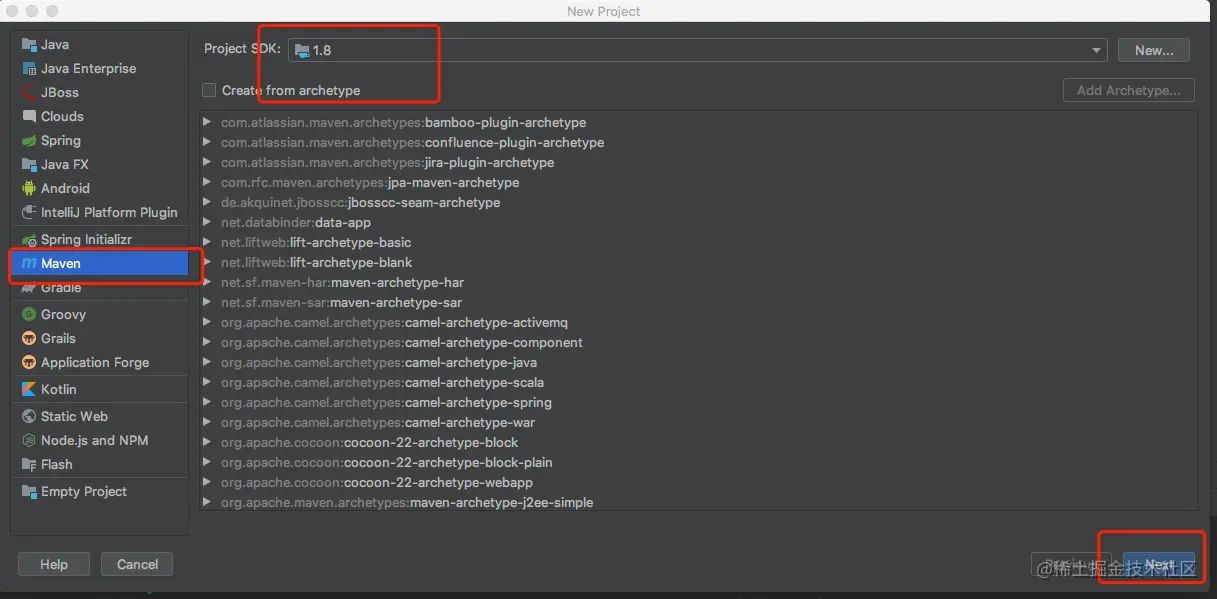Click the Empty Project folder icon
This screenshot has height=599, width=1217.
[x=29, y=492]
